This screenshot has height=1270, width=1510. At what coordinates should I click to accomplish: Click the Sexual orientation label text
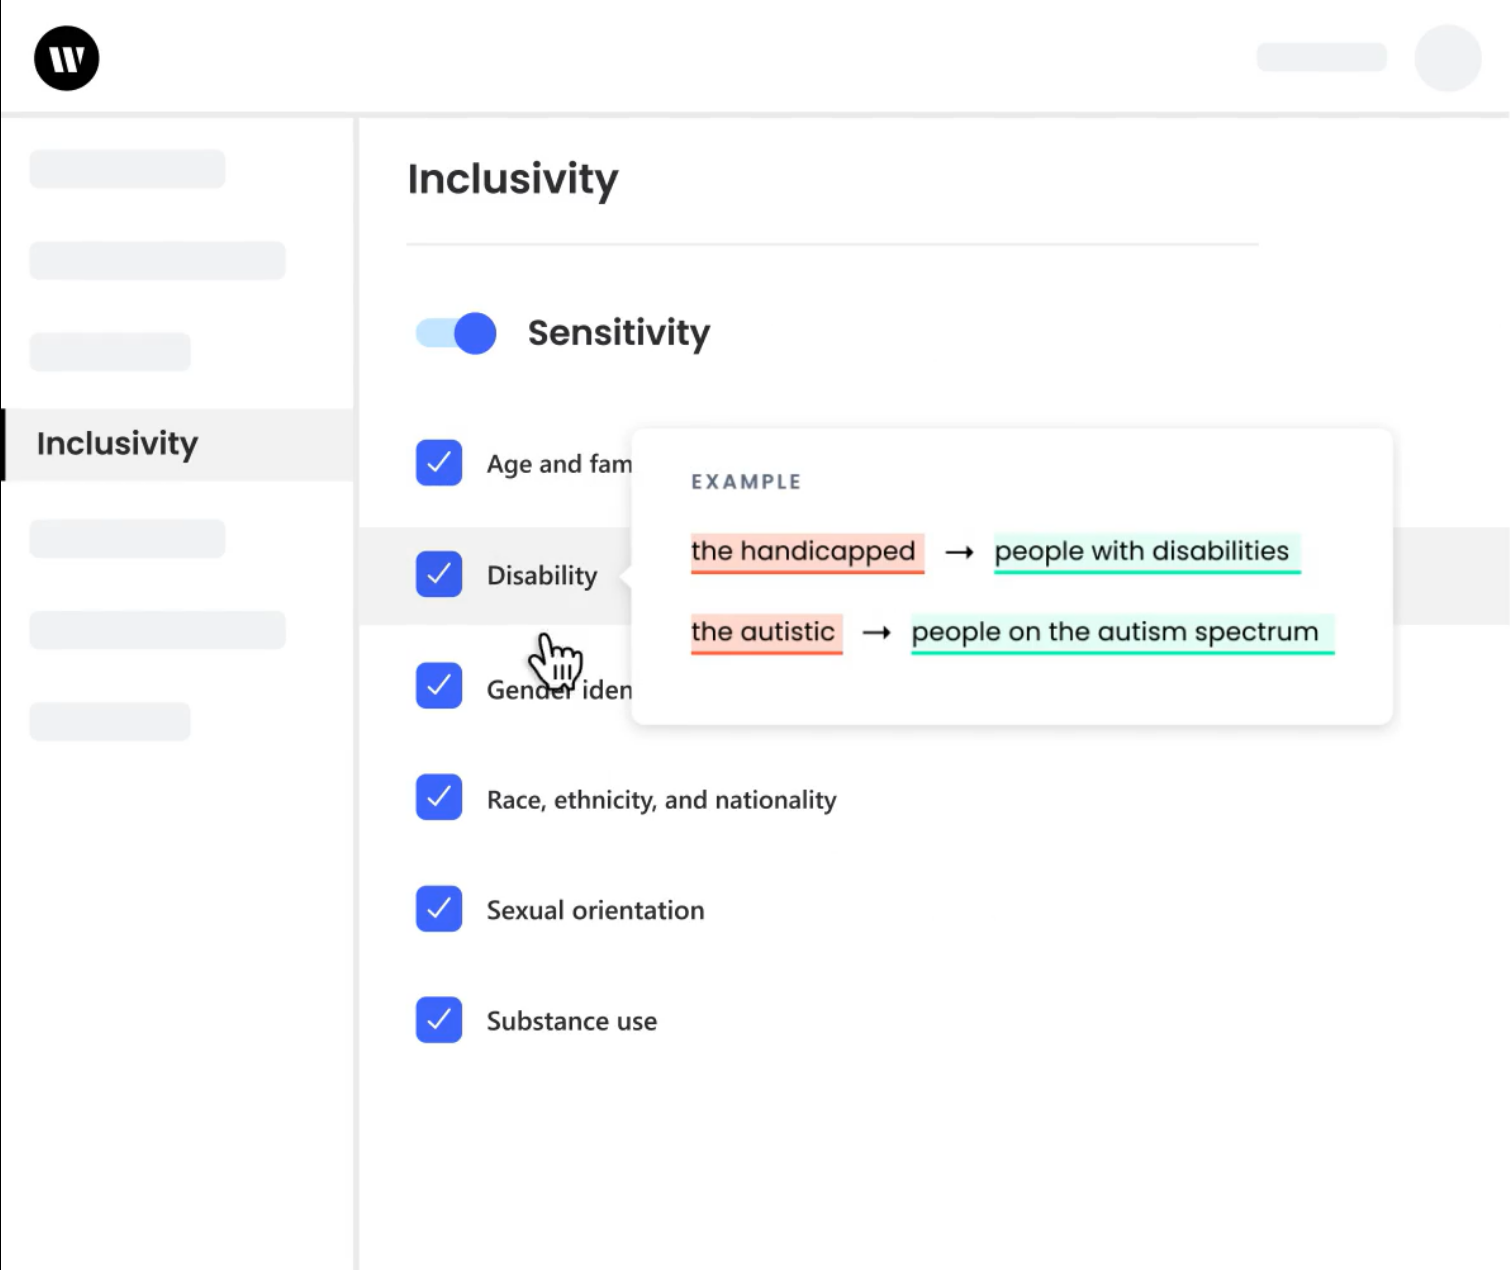point(595,910)
